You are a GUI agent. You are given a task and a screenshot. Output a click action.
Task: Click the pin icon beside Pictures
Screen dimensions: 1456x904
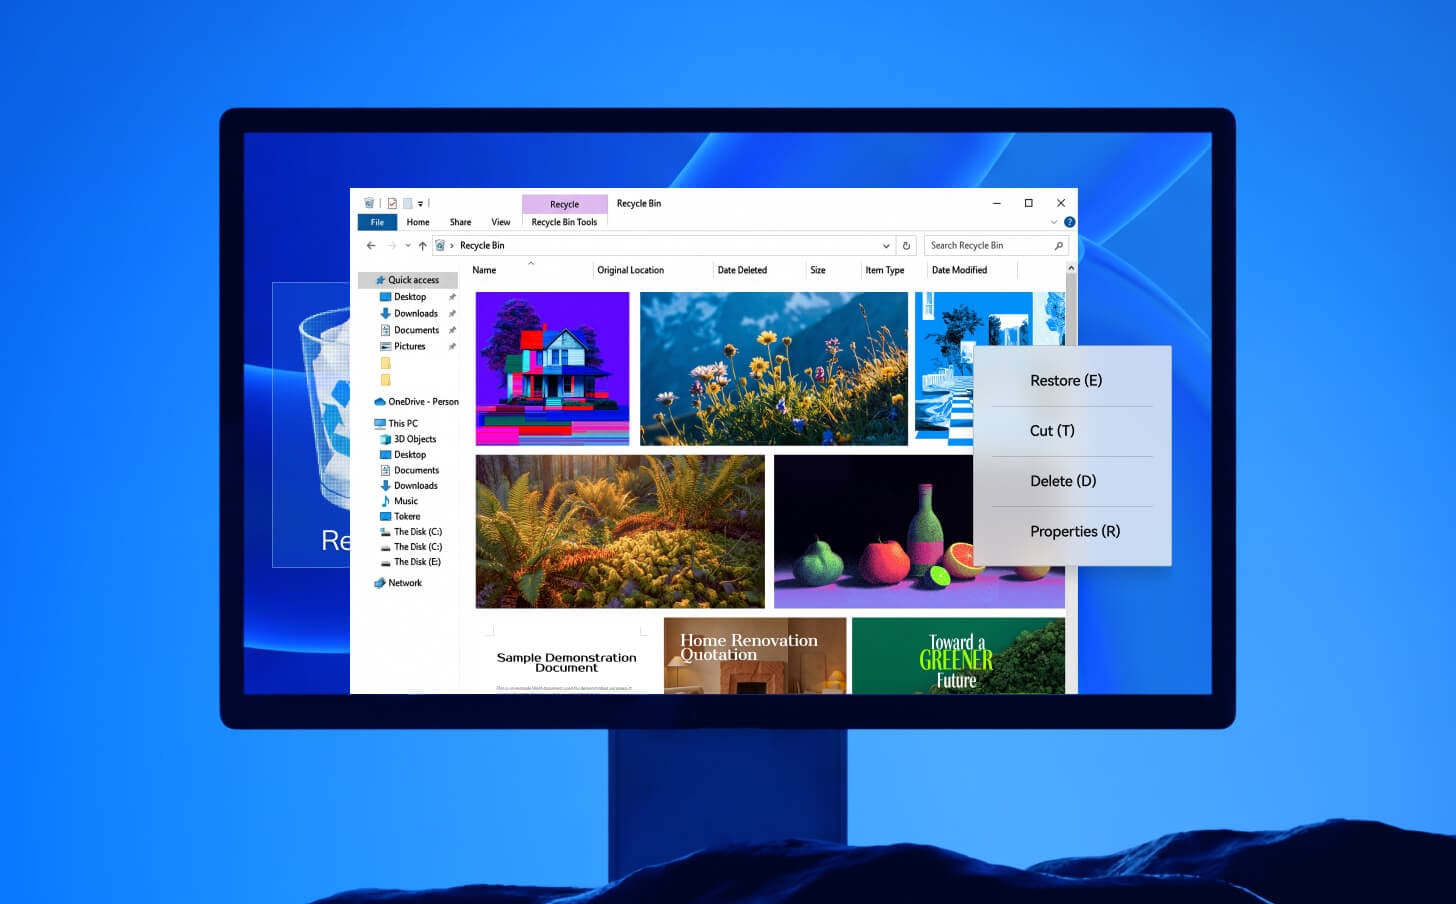tap(452, 346)
